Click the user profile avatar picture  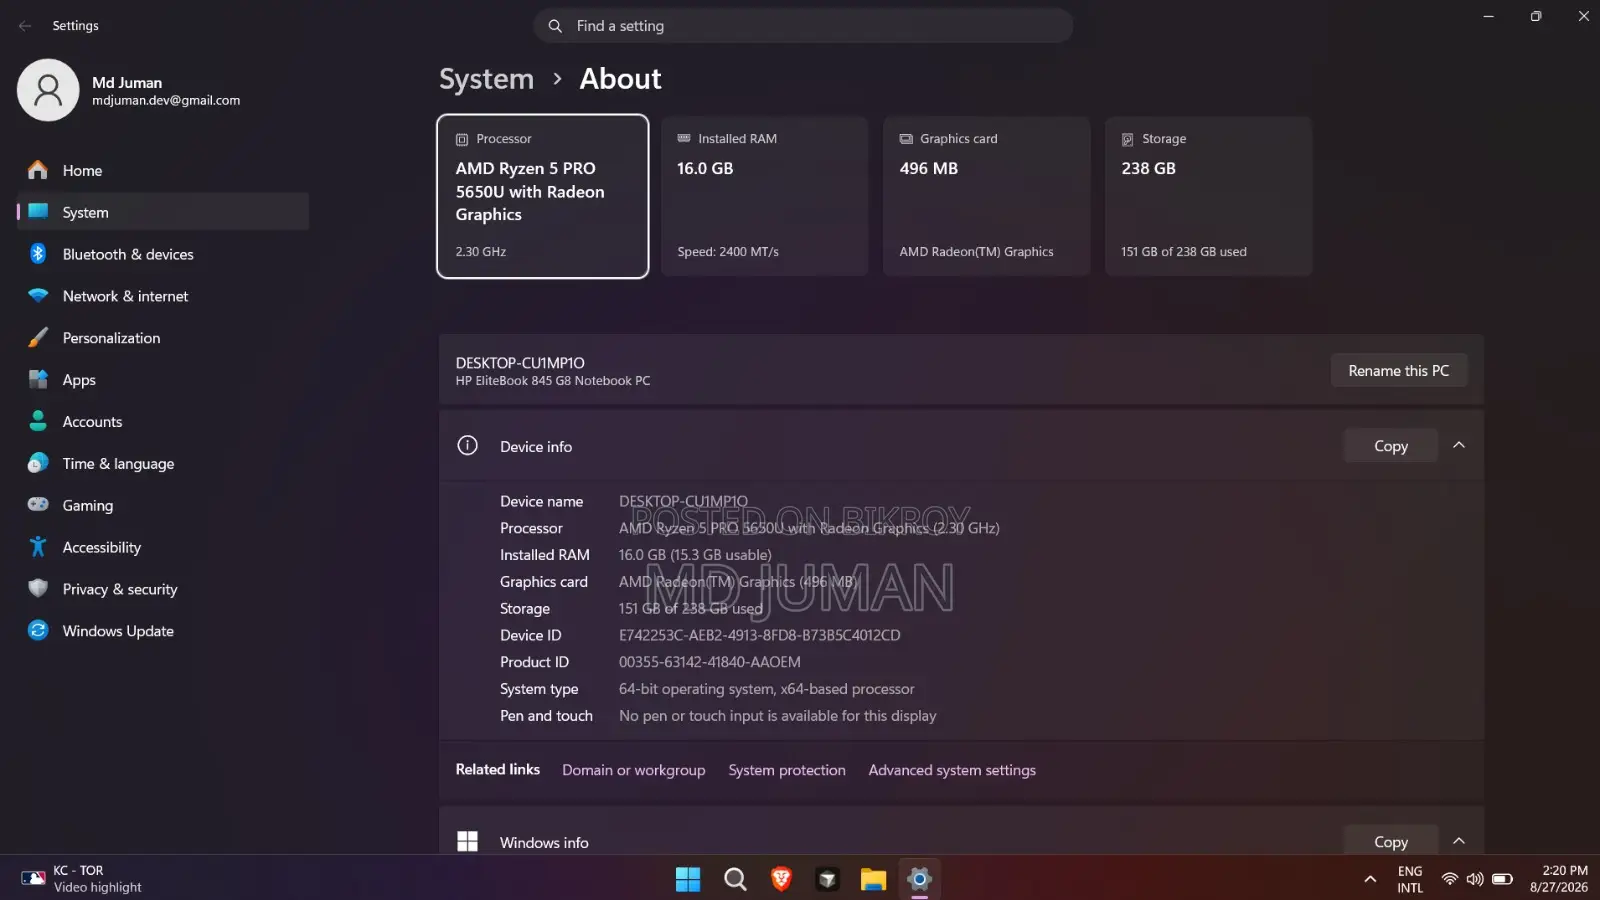pyautogui.click(x=48, y=90)
